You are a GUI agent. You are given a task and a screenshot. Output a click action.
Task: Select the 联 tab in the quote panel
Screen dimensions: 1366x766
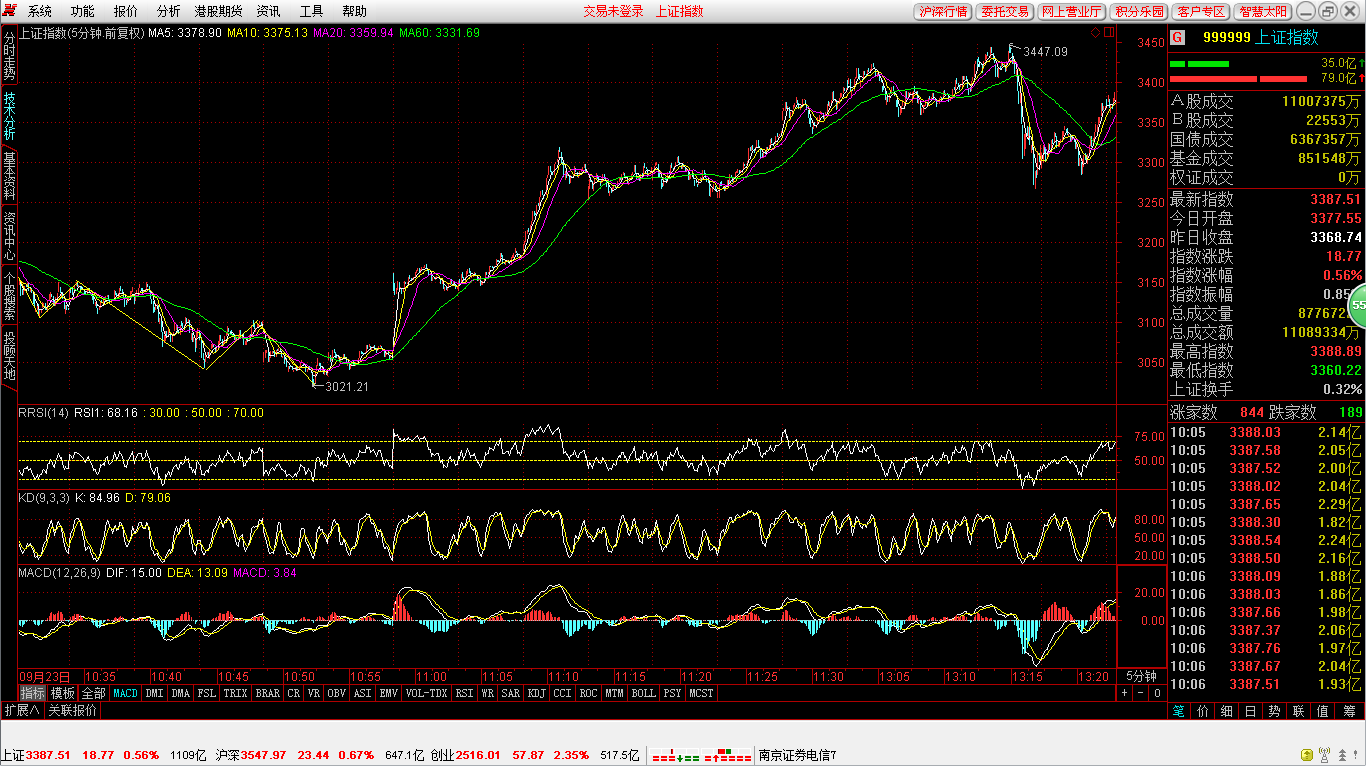click(1298, 711)
